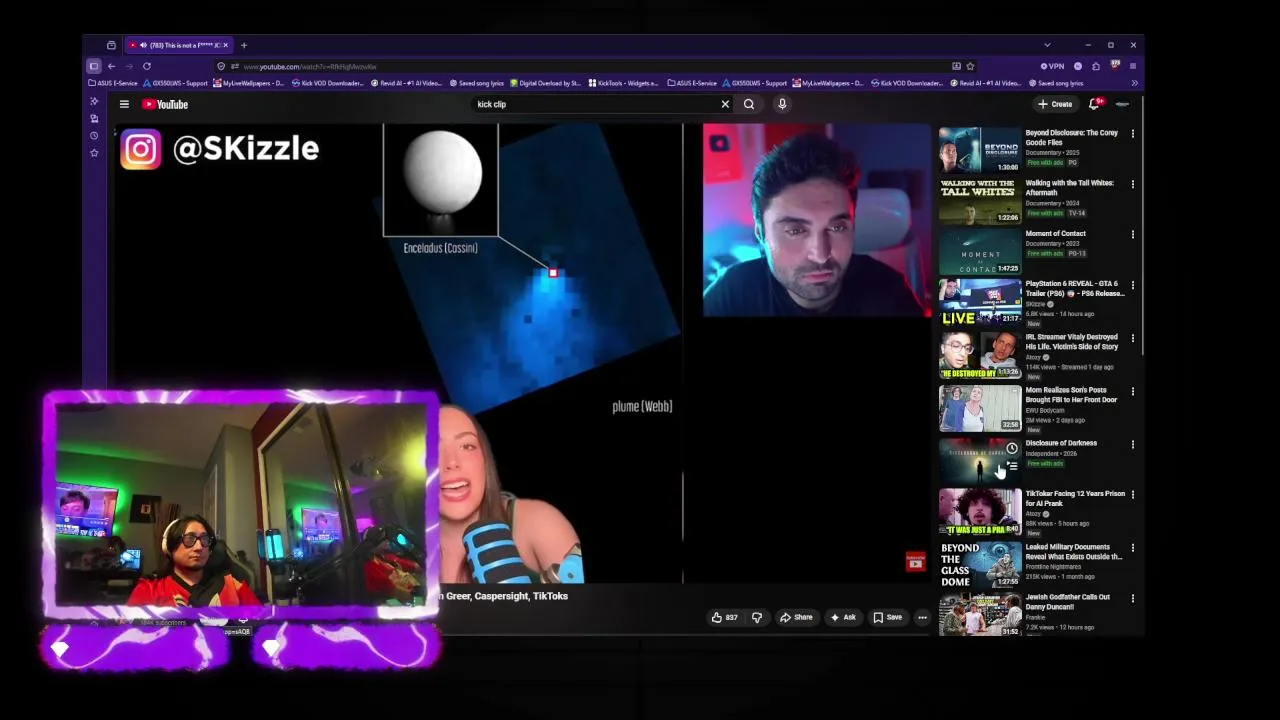The image size is (1280, 720).
Task: Mute the tab using its speaker icon
Action: point(144,45)
